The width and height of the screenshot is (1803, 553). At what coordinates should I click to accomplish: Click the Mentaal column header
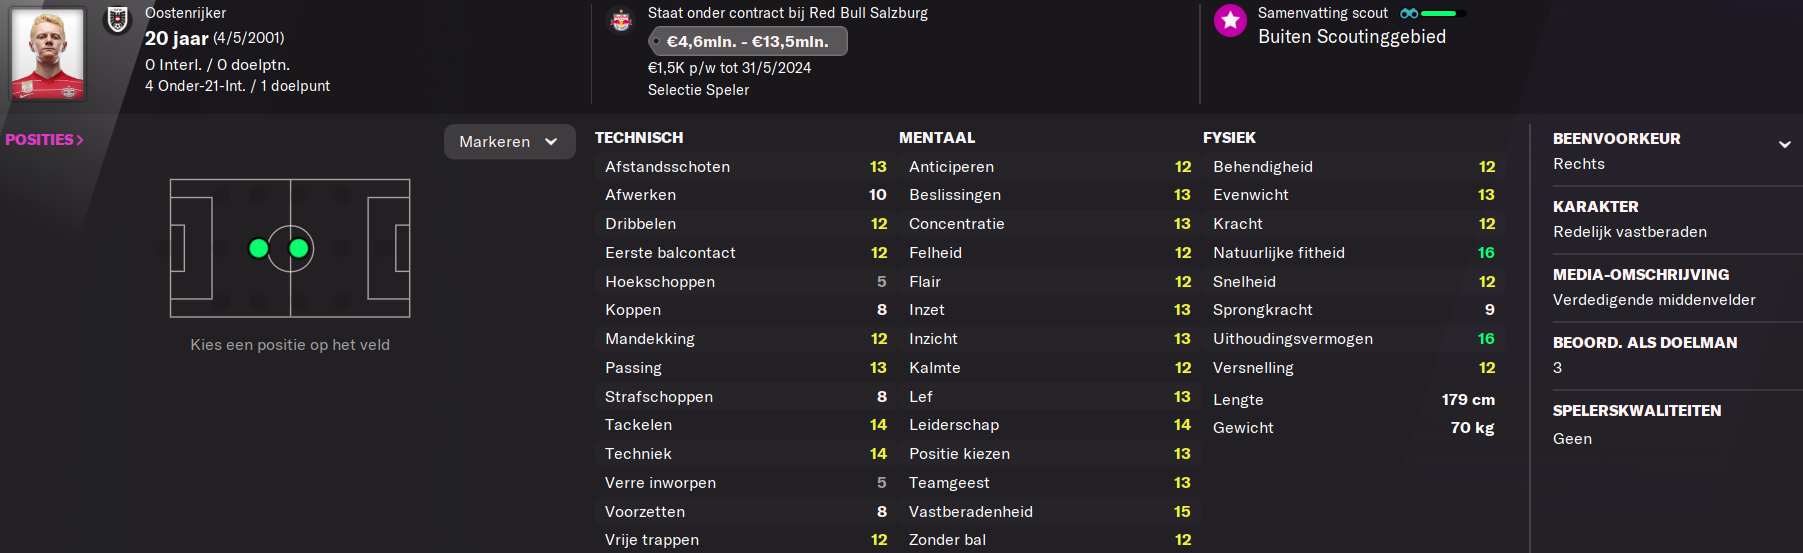(x=937, y=138)
